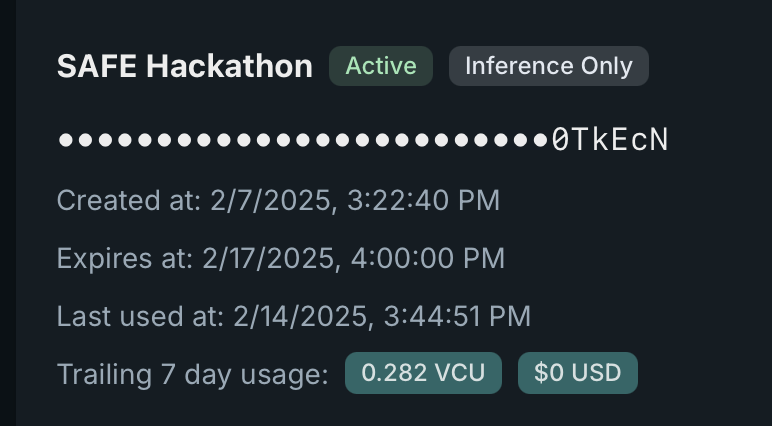This screenshot has height=426, width=772.
Task: Click the dark left sidebar strip
Action: click(7, 213)
